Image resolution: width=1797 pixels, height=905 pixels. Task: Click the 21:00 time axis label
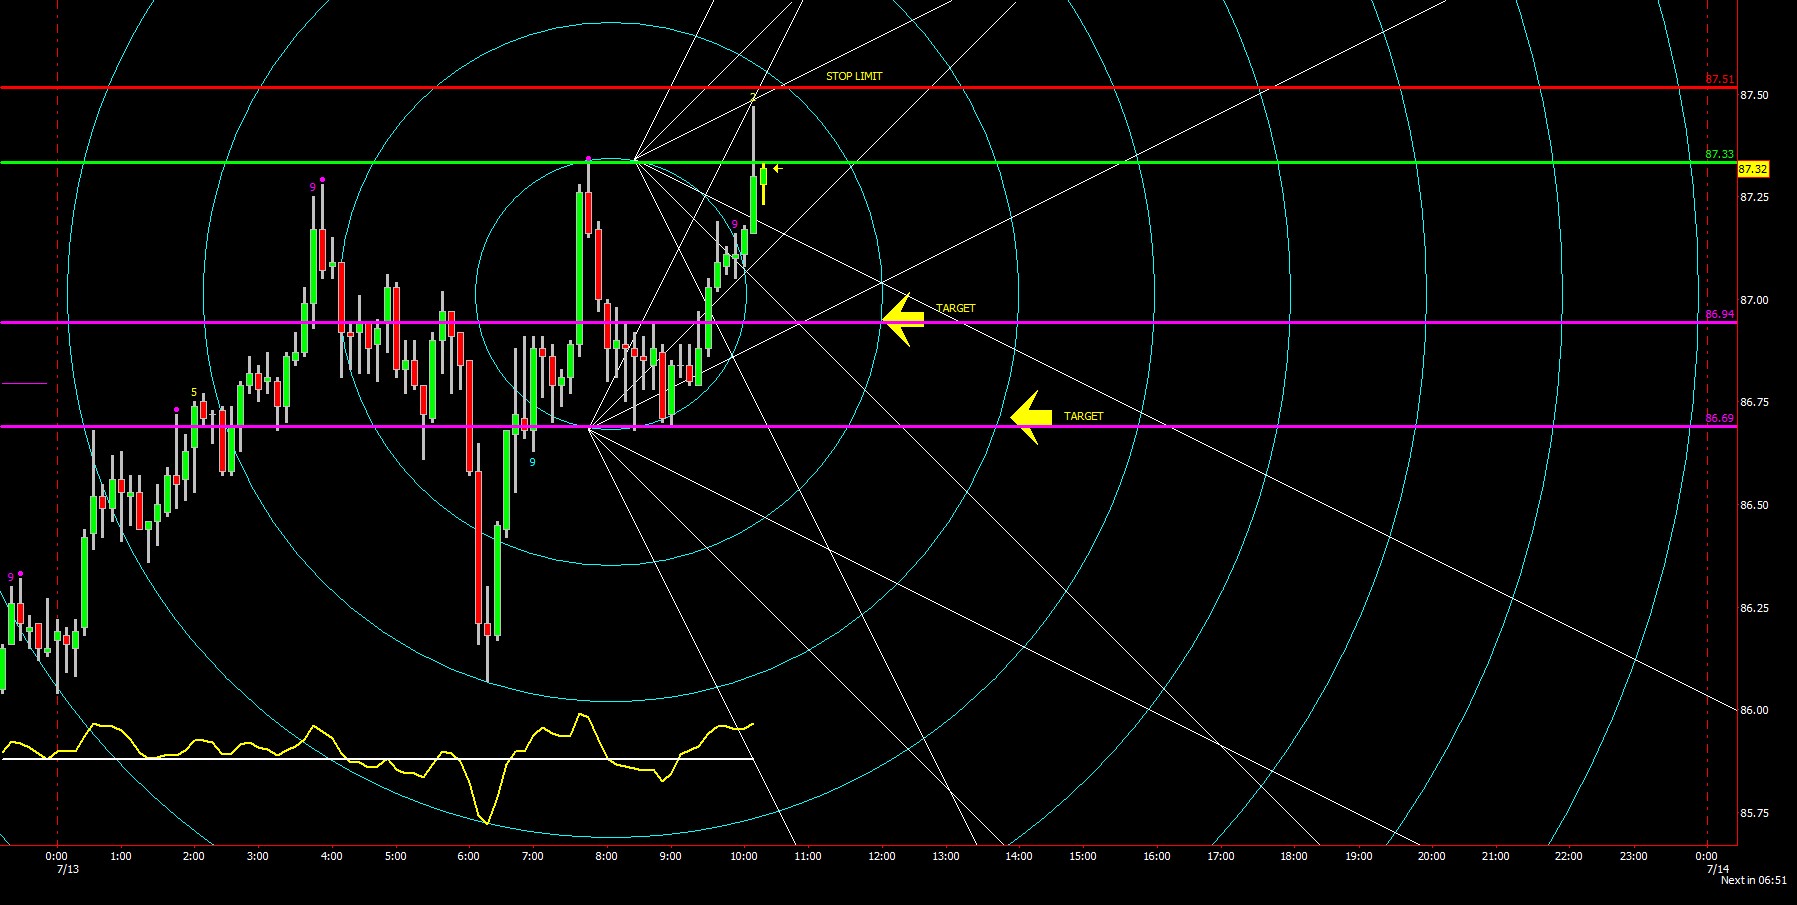coord(1495,856)
